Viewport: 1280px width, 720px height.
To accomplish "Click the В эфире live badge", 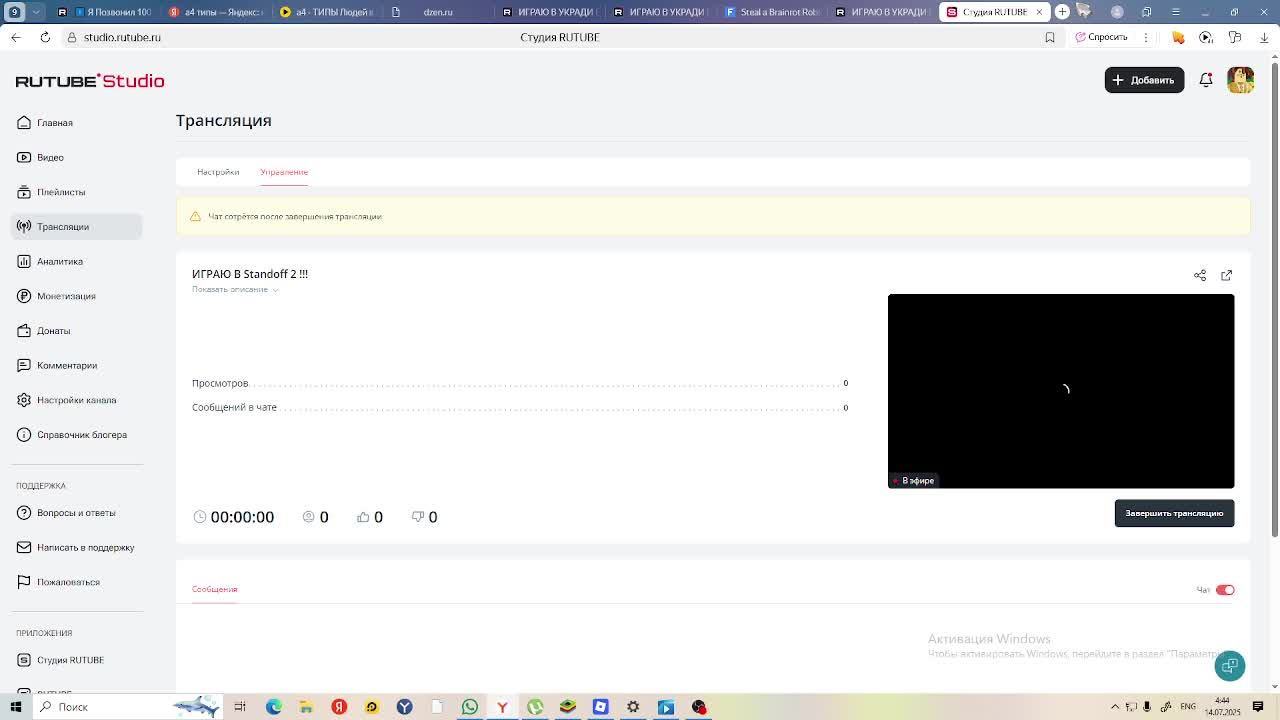I will (x=913, y=481).
